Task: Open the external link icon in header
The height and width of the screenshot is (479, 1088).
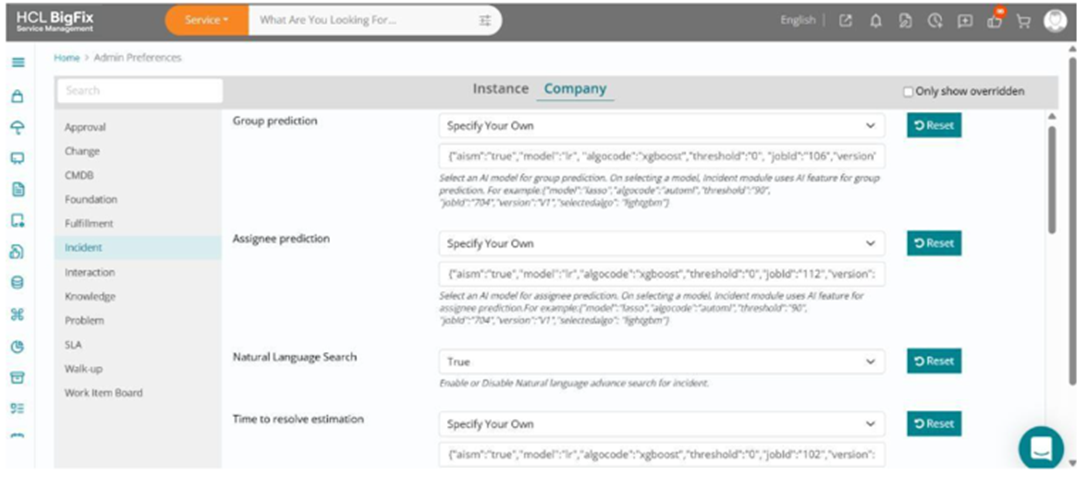Action: pos(845,21)
